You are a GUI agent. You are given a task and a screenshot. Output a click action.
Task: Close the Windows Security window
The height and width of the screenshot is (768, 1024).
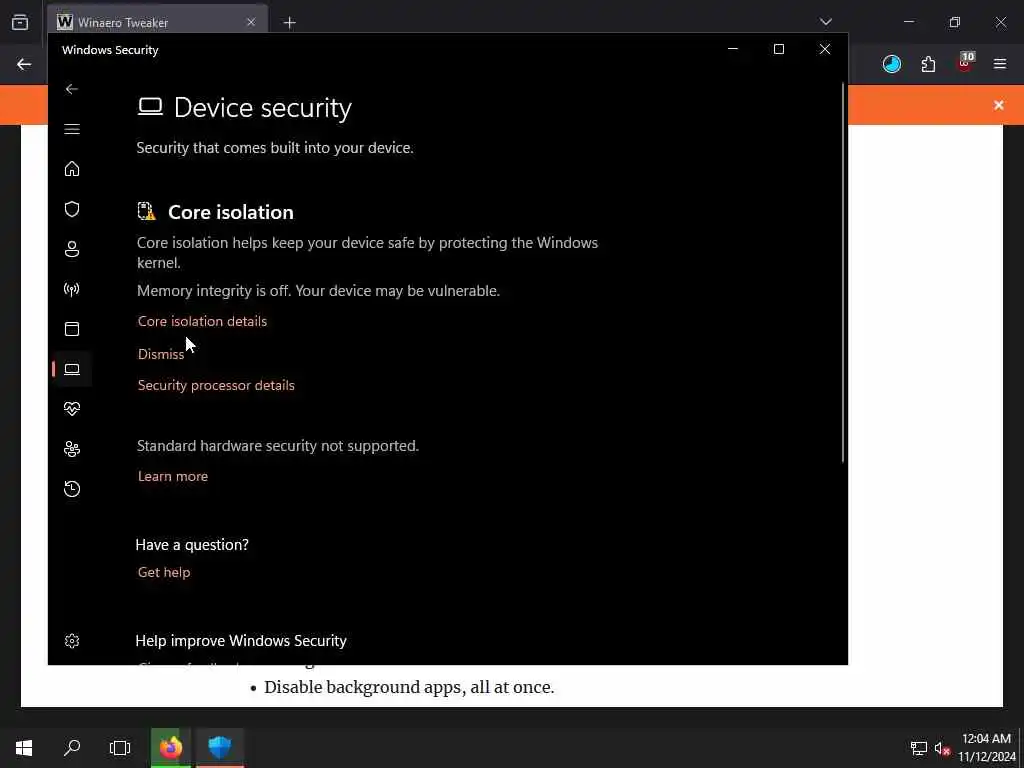click(x=825, y=49)
